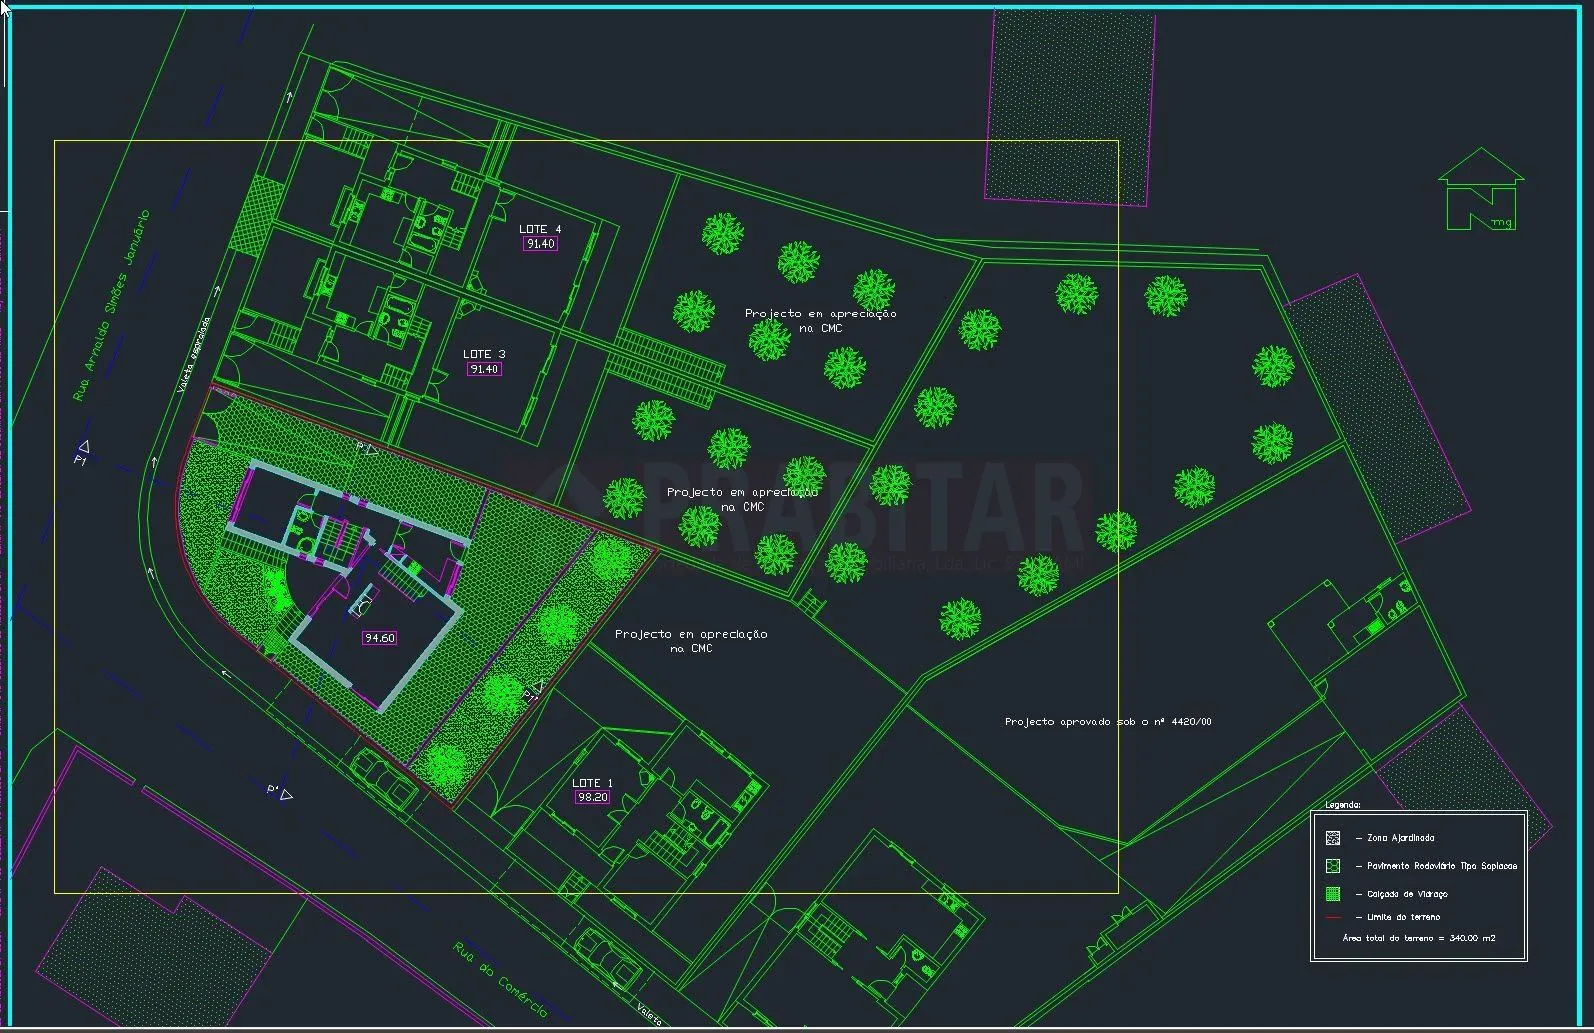
Task: Select the Pavimento Rodoviário Tipo Soplacas legend text
Action: tap(1441, 866)
